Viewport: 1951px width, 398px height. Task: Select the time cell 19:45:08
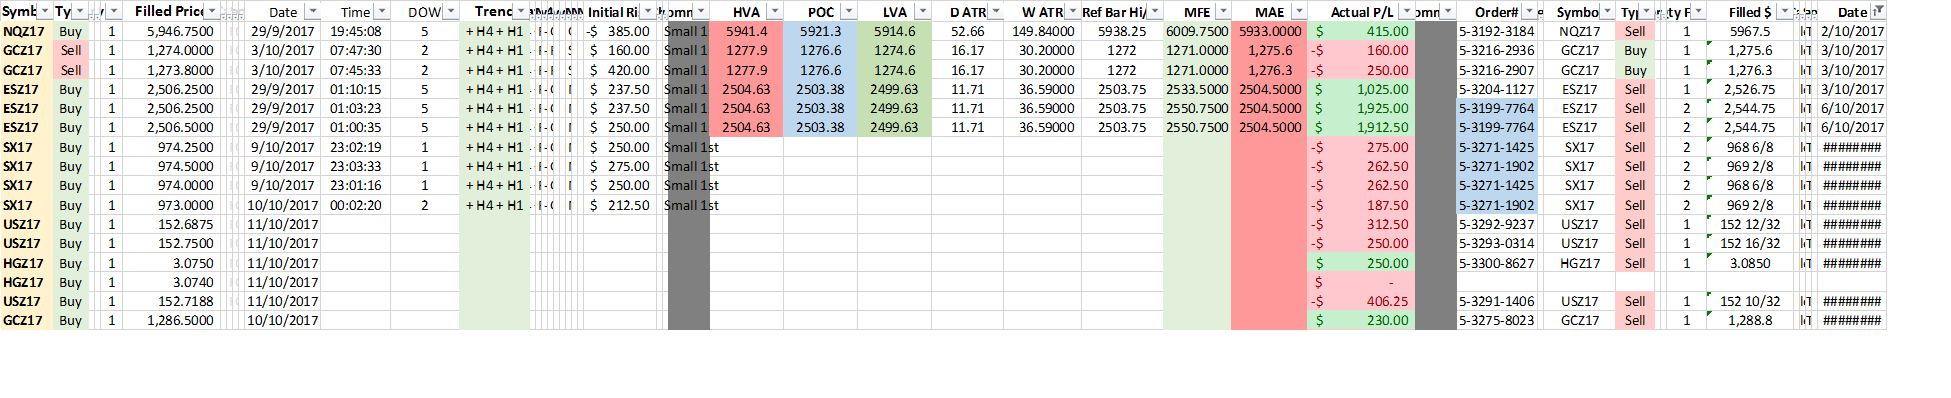[x=355, y=31]
